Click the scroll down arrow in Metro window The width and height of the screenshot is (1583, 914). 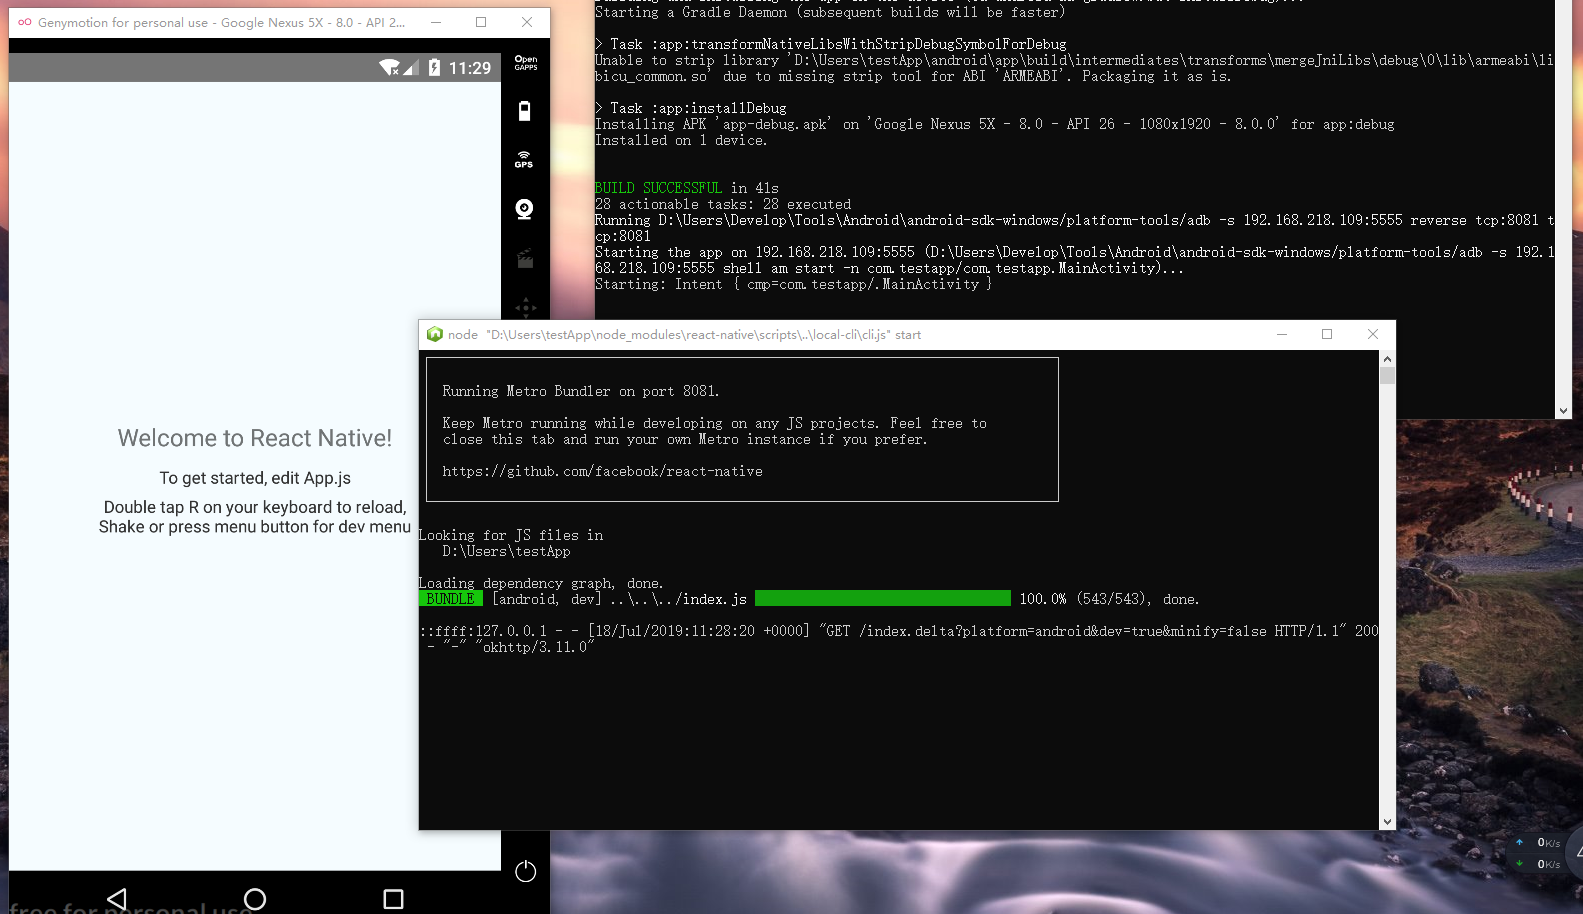[1387, 821]
